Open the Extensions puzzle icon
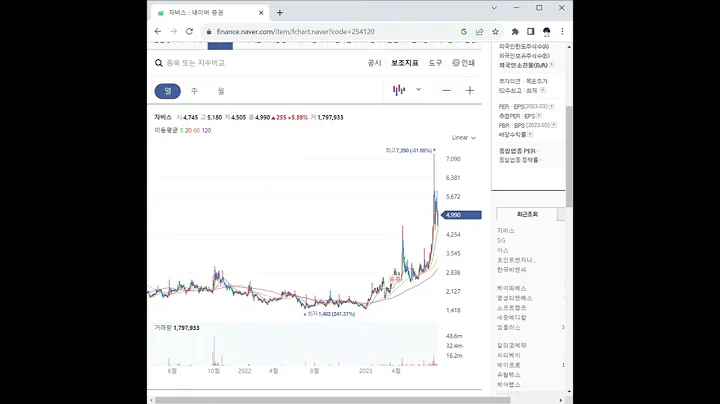This screenshot has height=404, width=720. click(515, 32)
